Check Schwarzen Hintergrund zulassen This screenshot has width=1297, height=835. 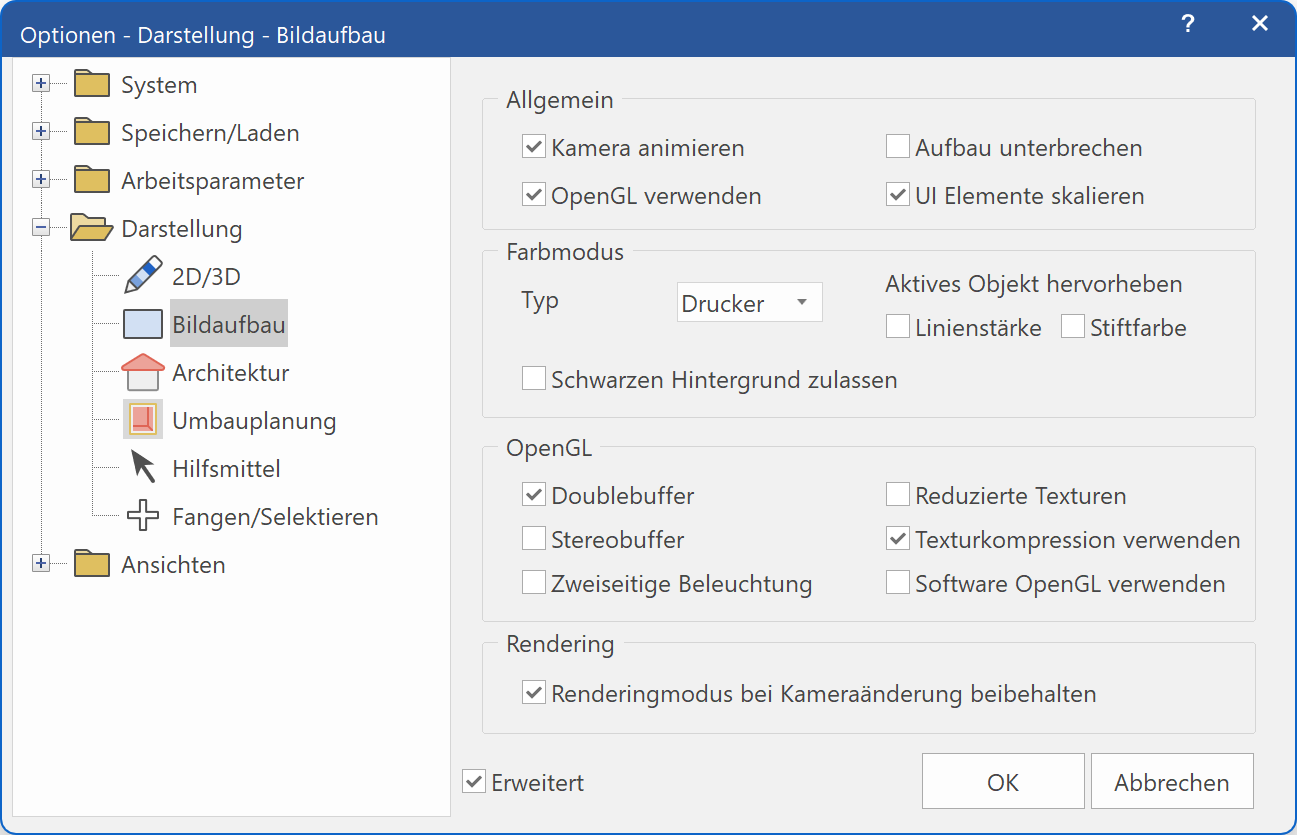533,378
